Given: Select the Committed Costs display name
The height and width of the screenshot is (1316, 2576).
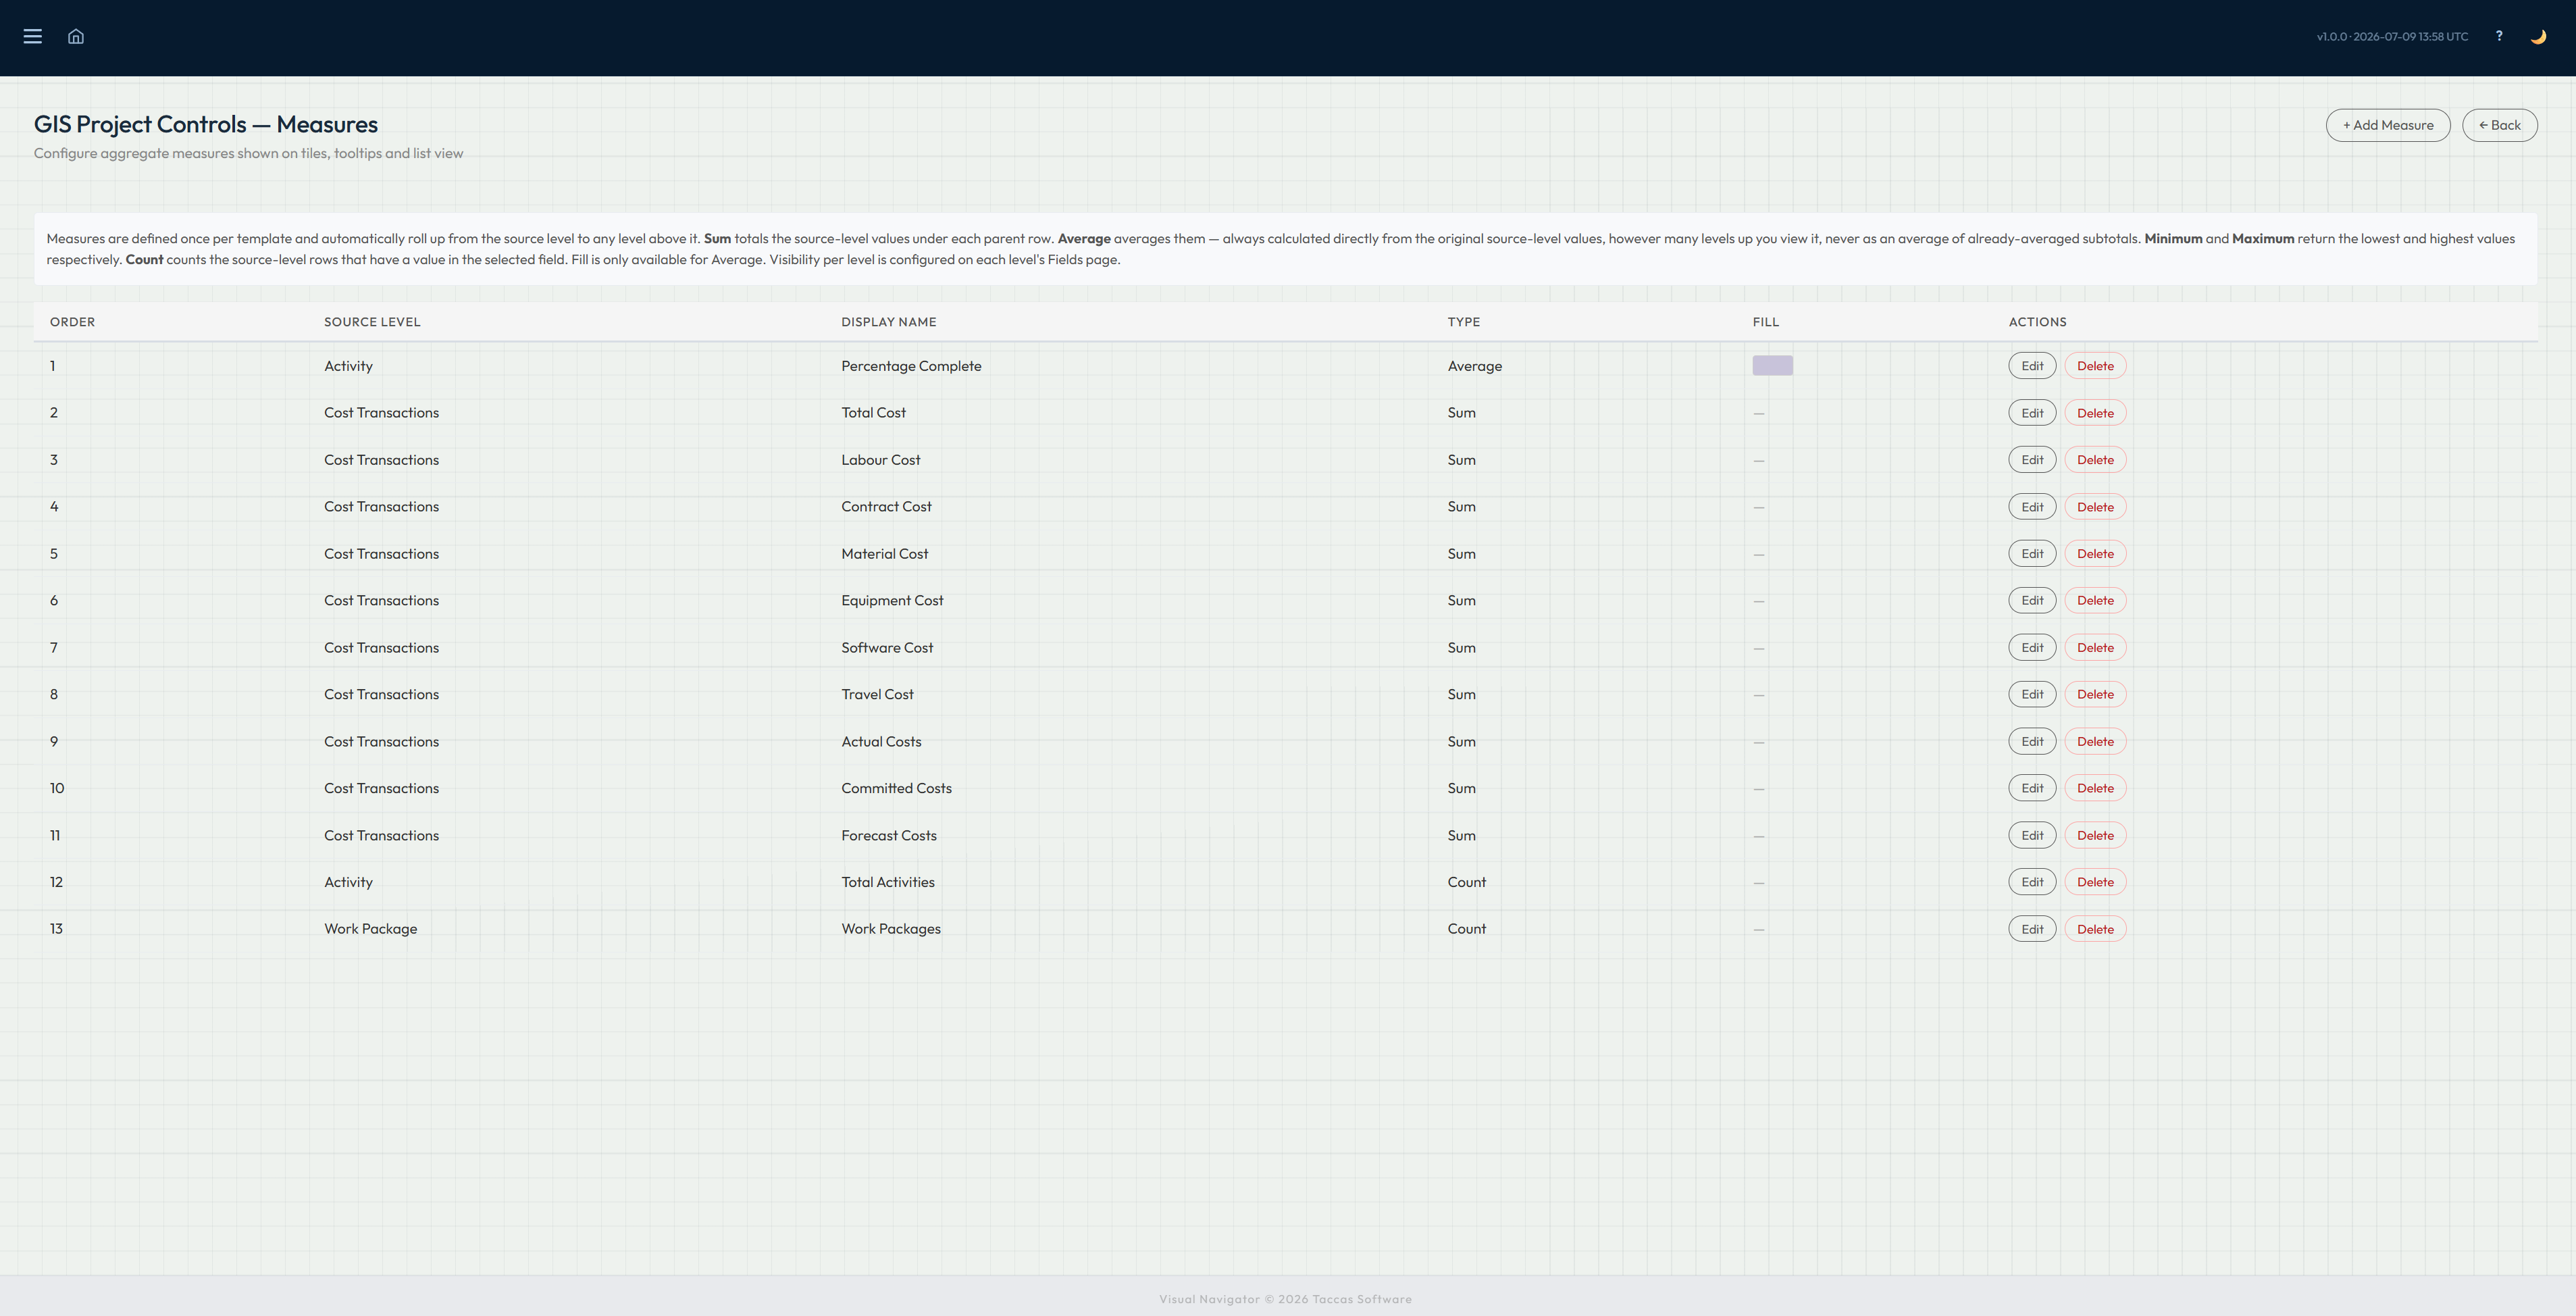Looking at the screenshot, I should click(x=896, y=789).
